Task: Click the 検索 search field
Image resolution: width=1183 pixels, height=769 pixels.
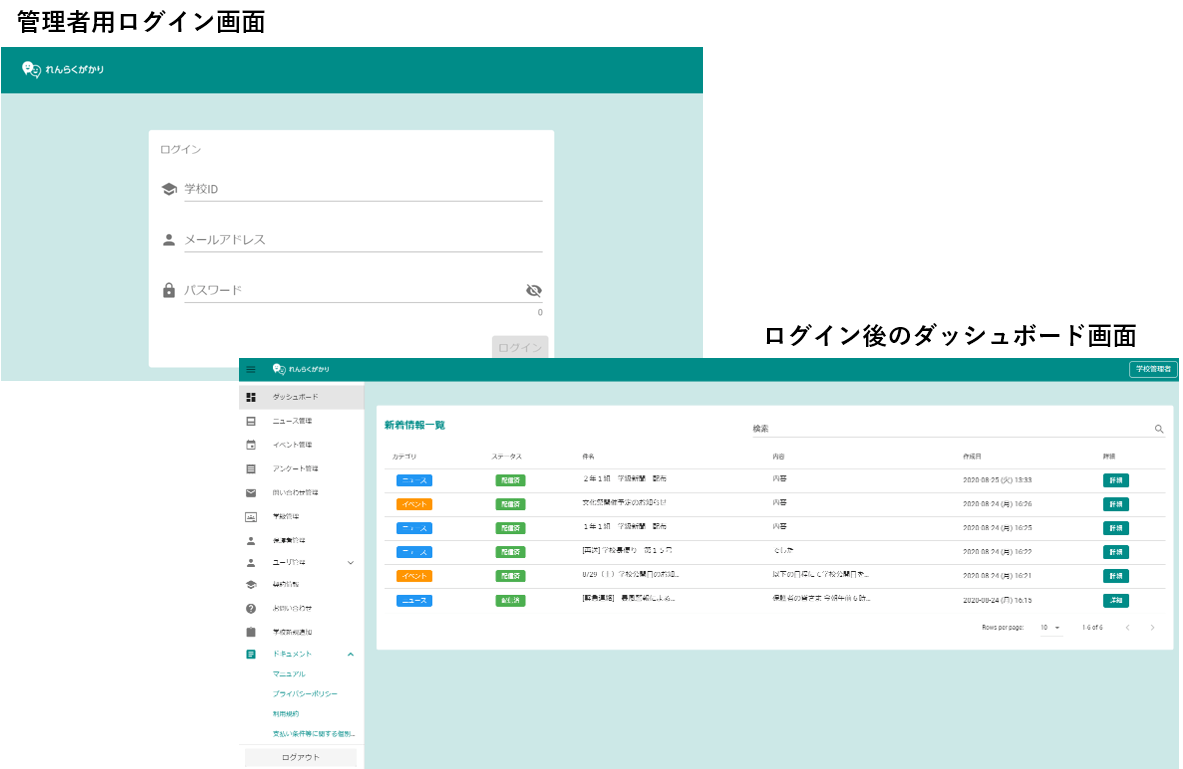Action: coord(950,429)
